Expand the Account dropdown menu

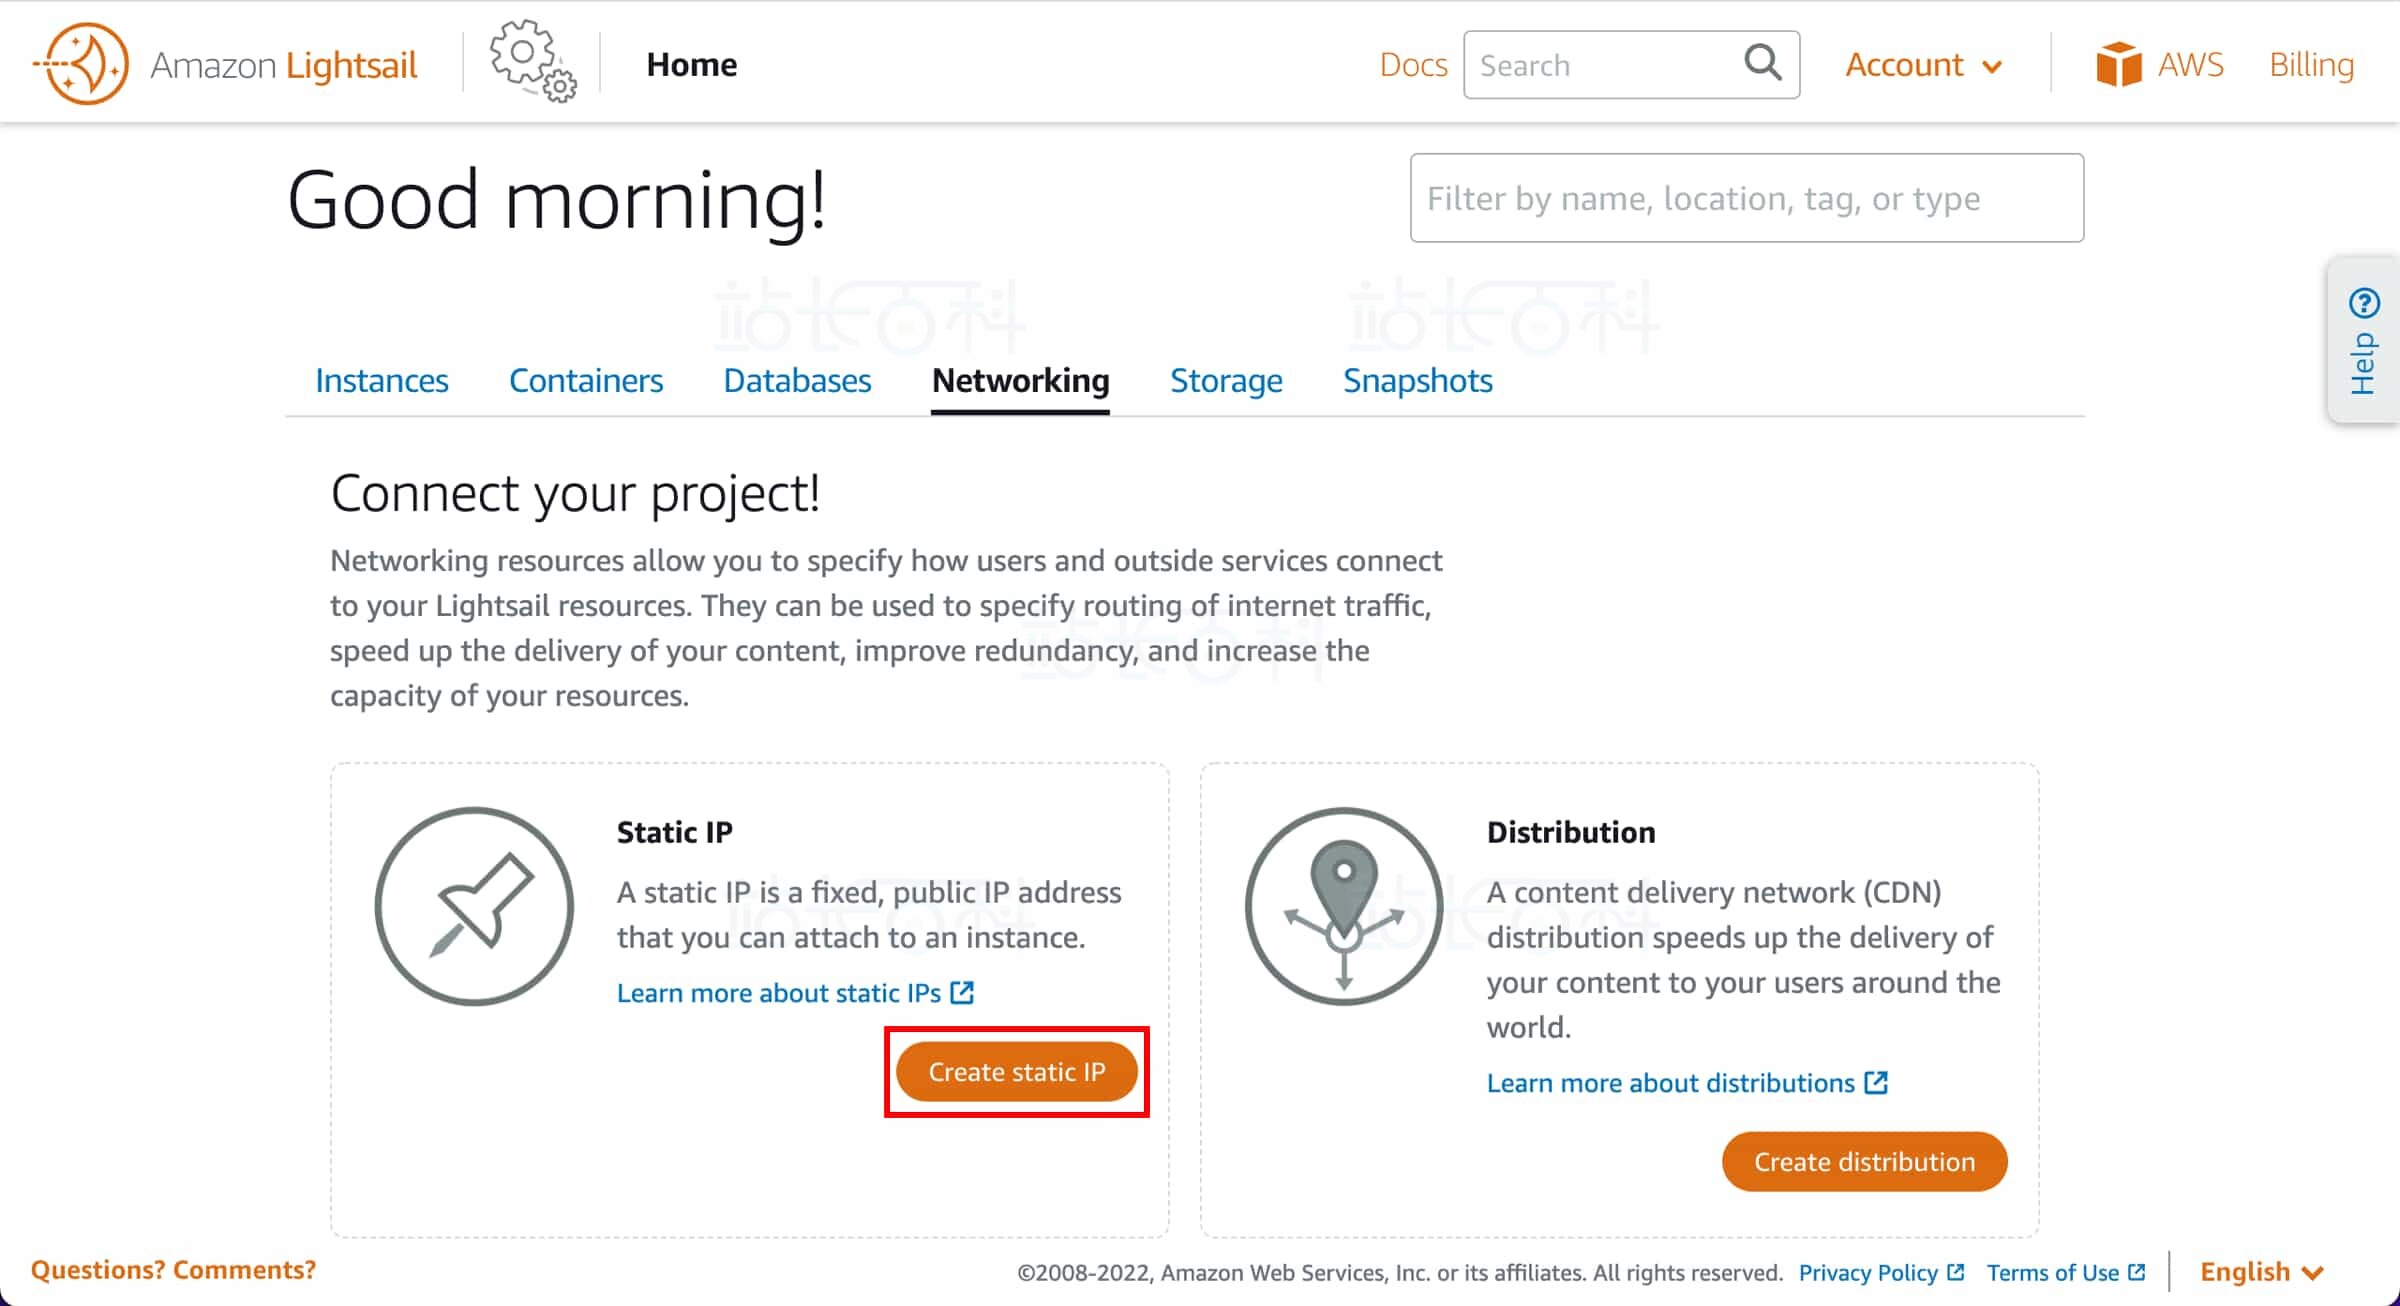1923,65
